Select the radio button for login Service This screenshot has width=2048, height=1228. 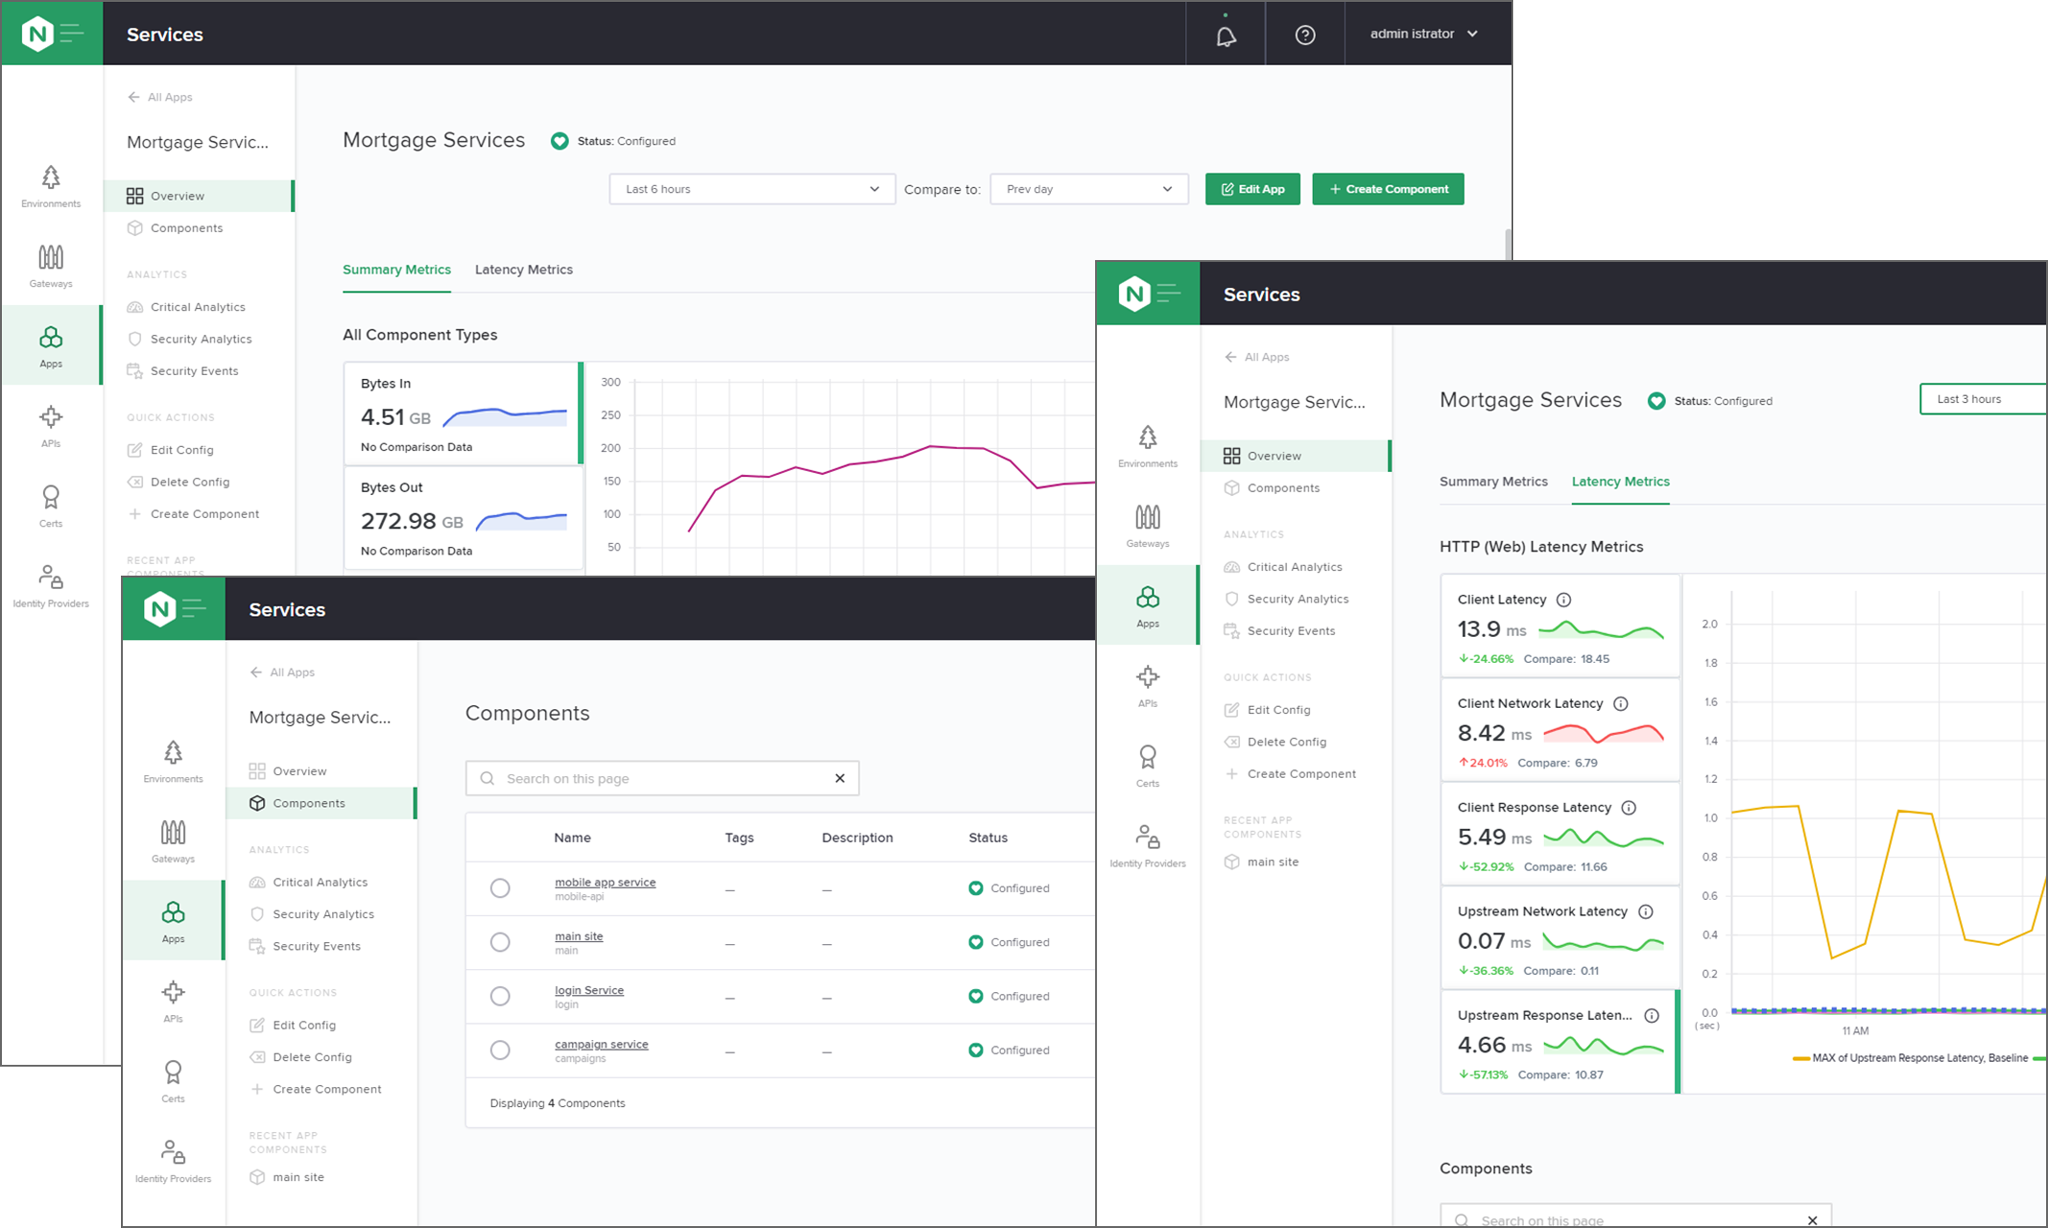500,996
